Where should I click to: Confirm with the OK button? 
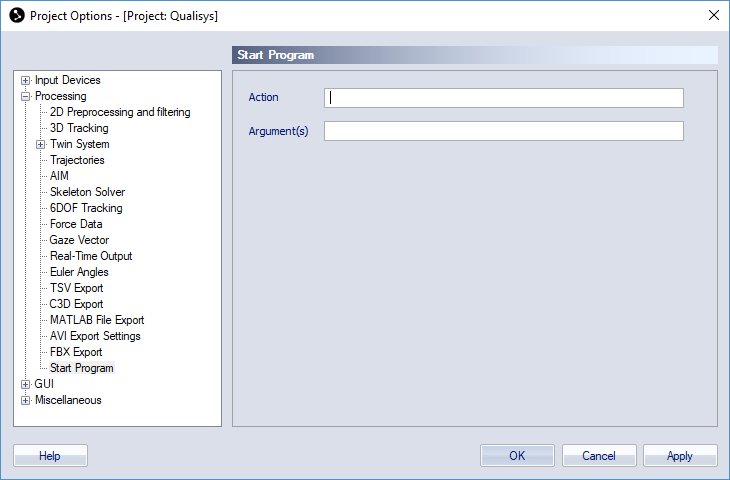[517, 455]
